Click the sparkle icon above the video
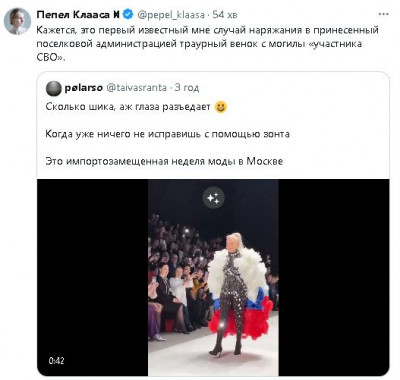This screenshot has height=380, width=400. click(x=213, y=198)
